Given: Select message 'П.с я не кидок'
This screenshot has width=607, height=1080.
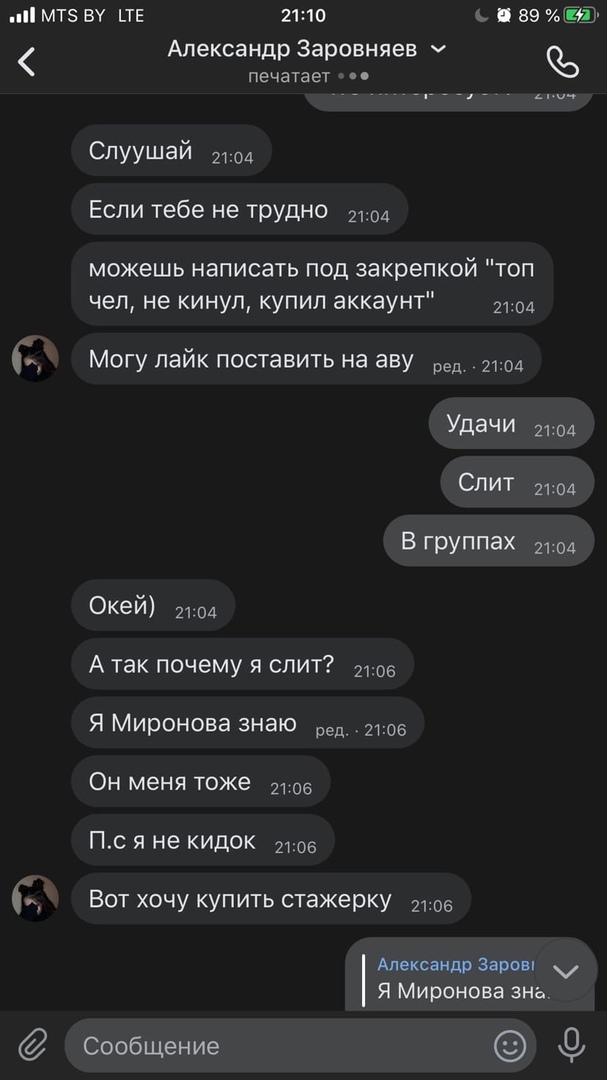Looking at the screenshot, I should click(x=203, y=840).
